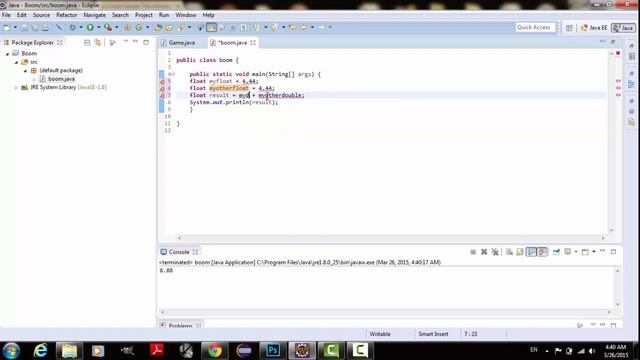Open the External Tools dropdown arrow

pyautogui.click(x=116, y=27)
